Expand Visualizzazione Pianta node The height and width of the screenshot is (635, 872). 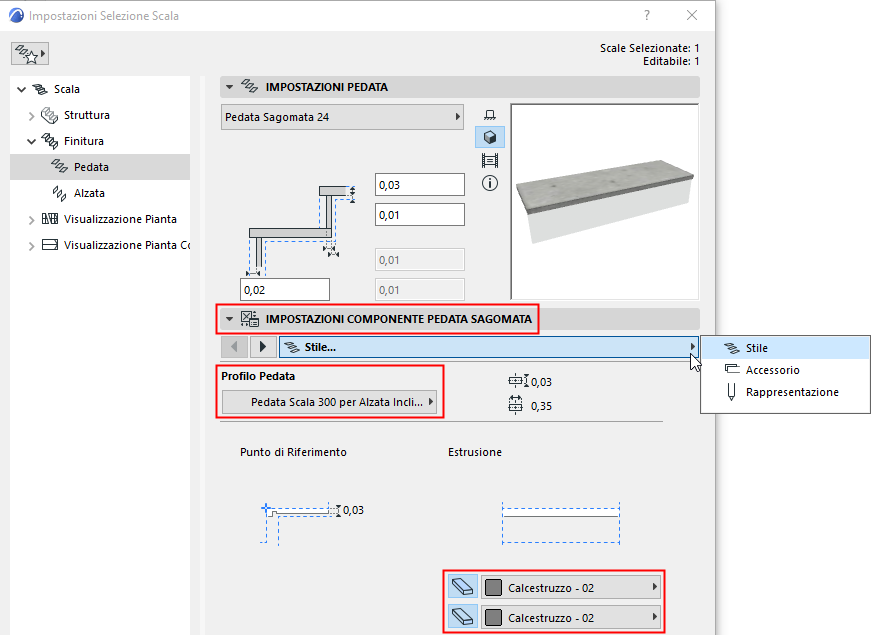tap(32, 220)
